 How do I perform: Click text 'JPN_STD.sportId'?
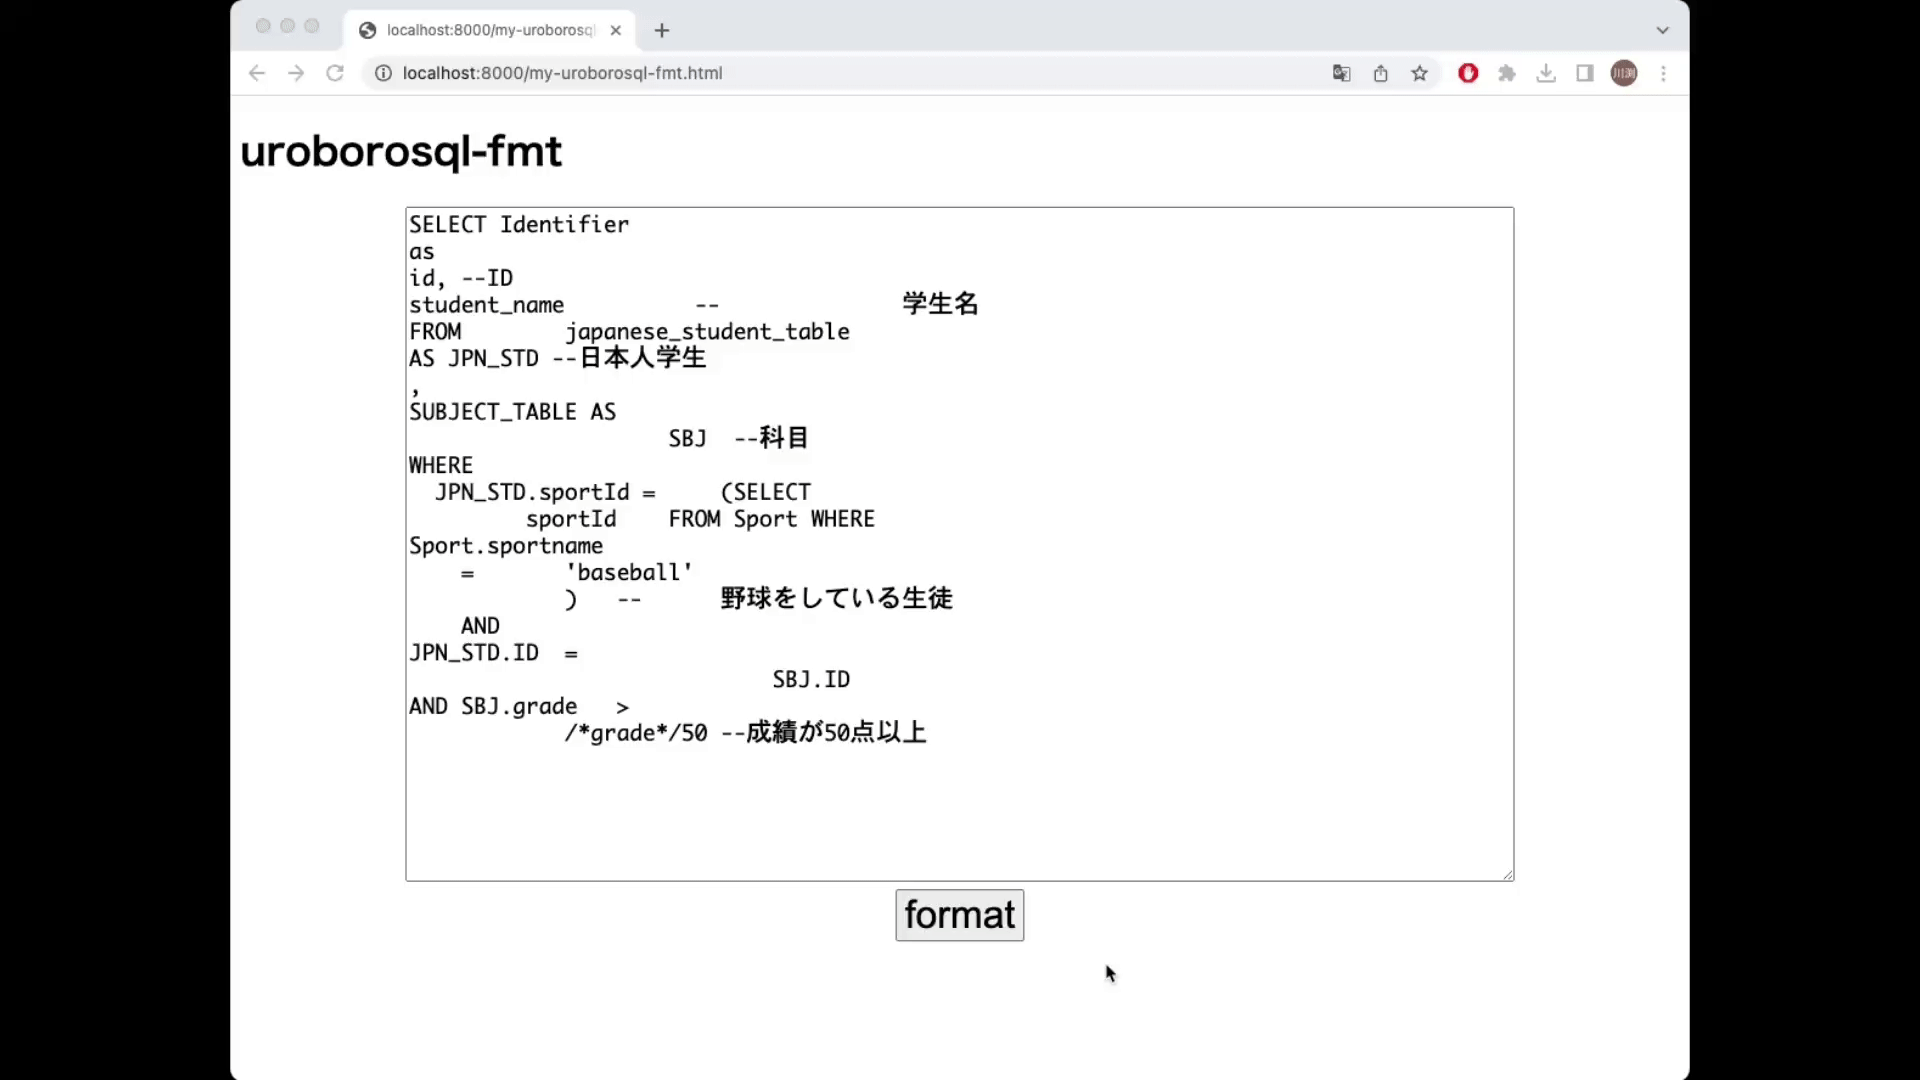532,492
